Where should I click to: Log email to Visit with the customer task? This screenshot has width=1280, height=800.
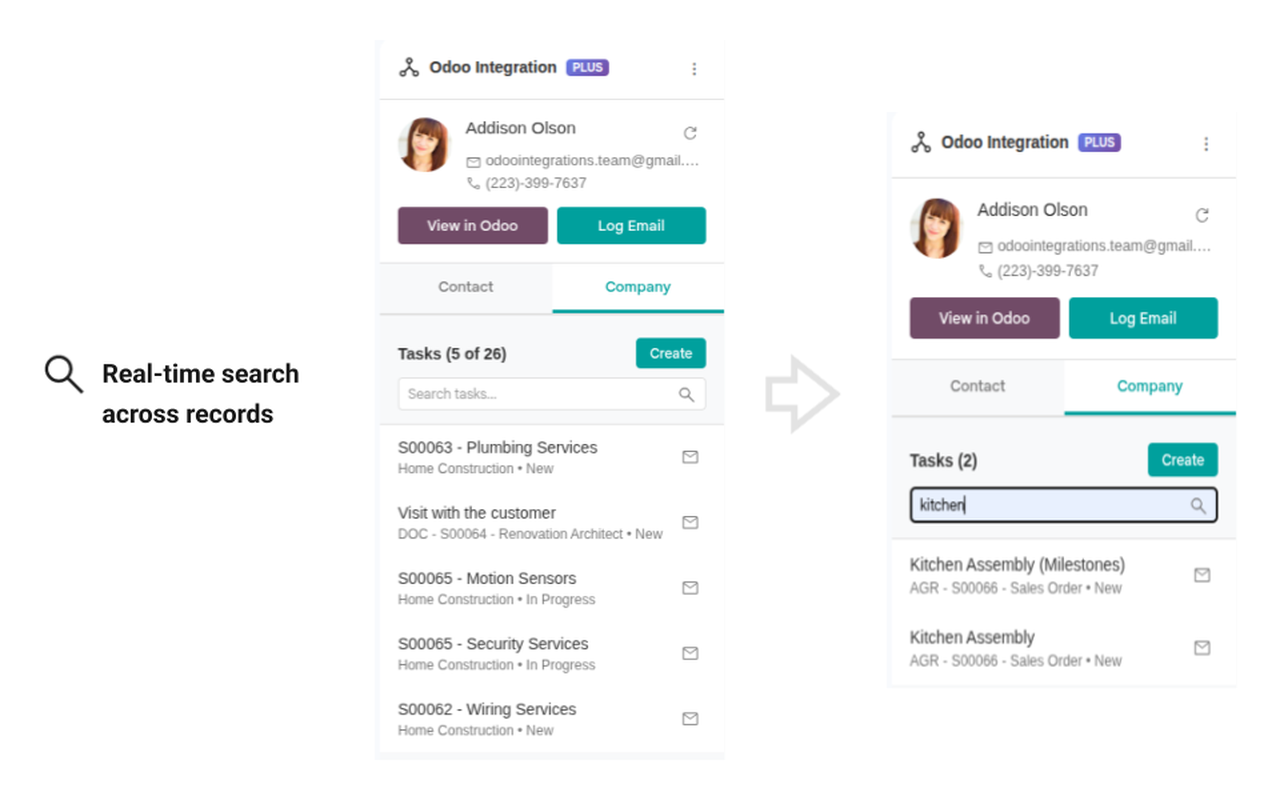click(x=690, y=522)
